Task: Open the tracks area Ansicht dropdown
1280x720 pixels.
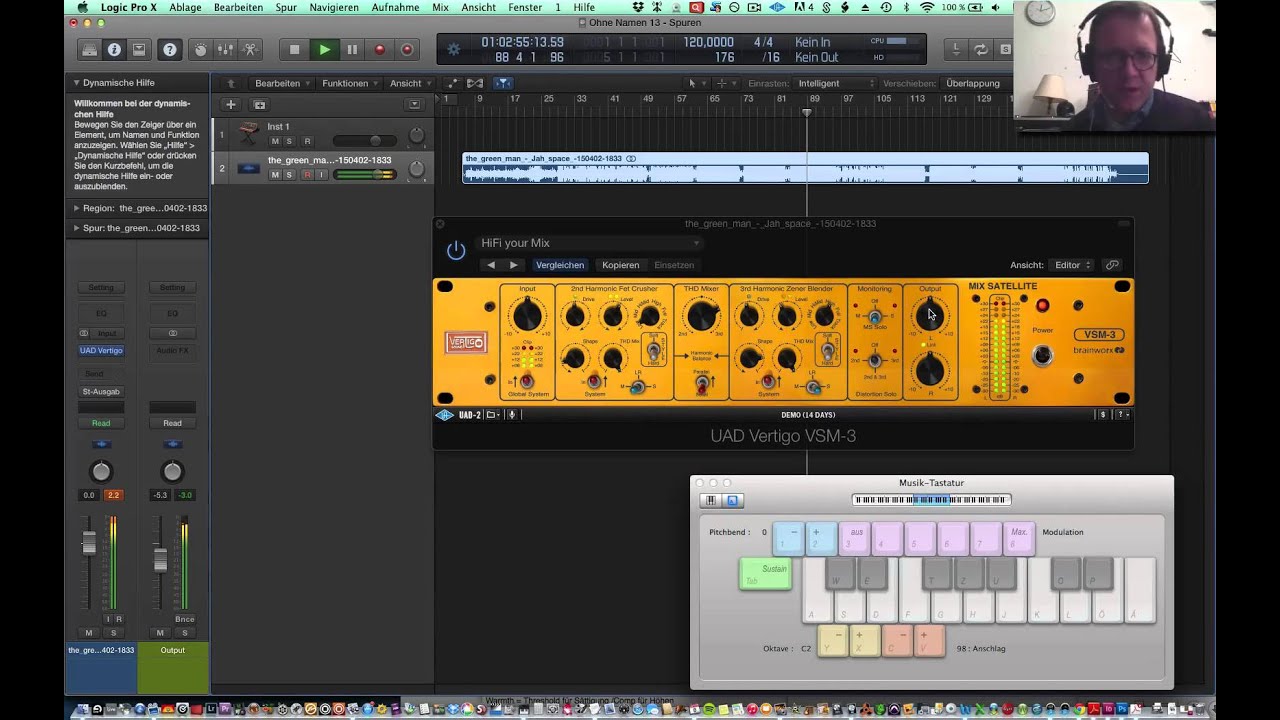Action: pyautogui.click(x=410, y=83)
